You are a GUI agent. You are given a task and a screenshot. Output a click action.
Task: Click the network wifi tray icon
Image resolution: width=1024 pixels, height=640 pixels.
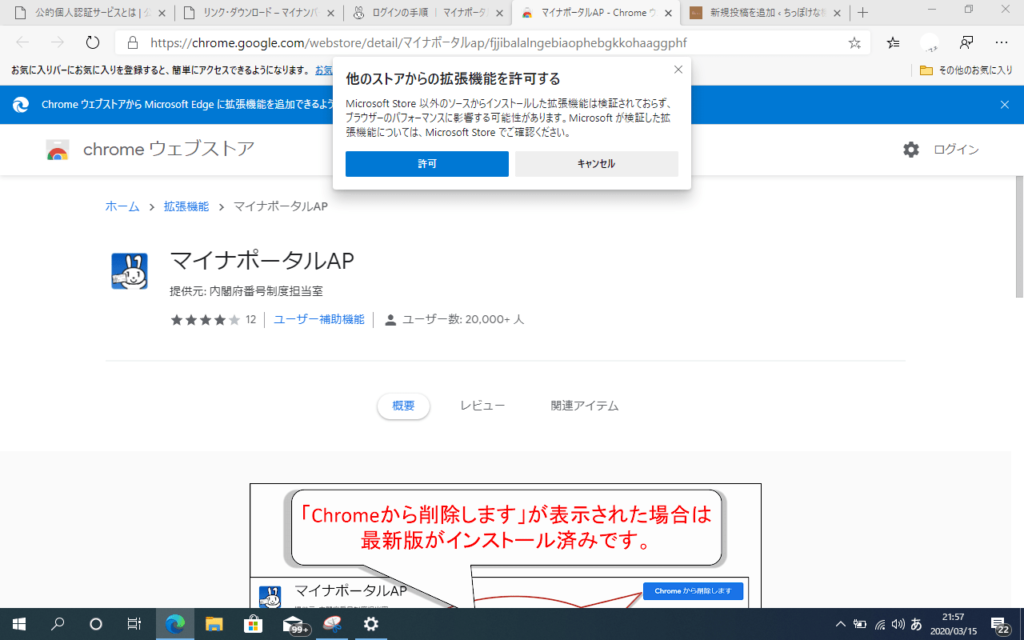point(880,625)
